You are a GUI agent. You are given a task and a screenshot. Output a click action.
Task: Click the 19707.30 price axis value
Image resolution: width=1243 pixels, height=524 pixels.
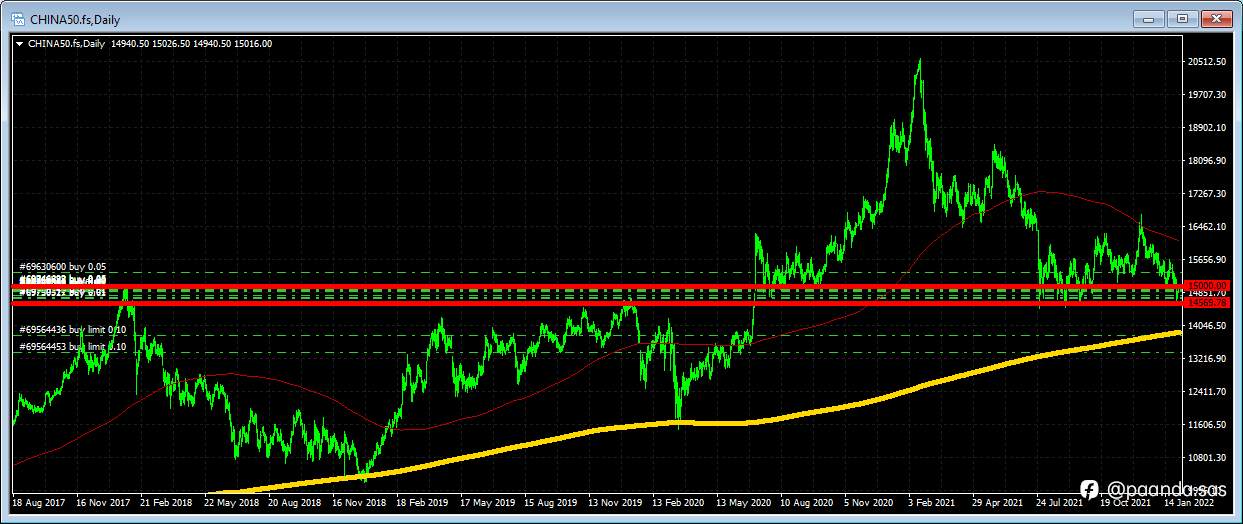(1206, 95)
